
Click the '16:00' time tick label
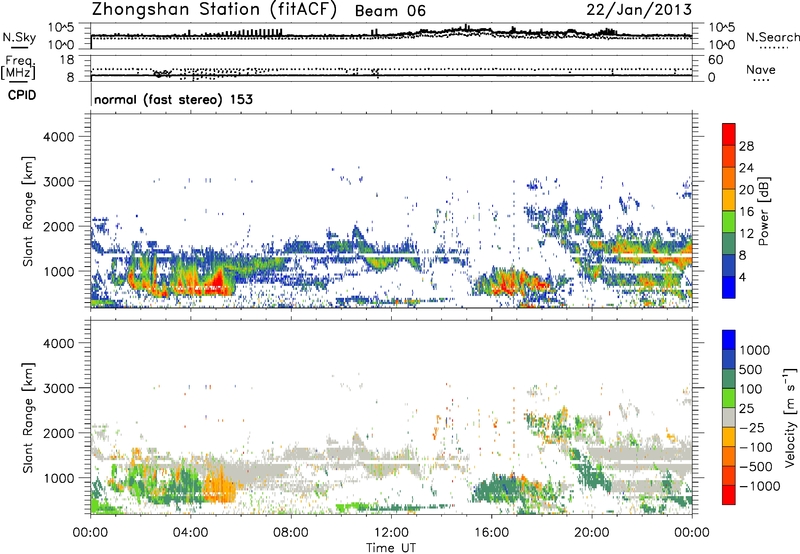click(x=491, y=533)
